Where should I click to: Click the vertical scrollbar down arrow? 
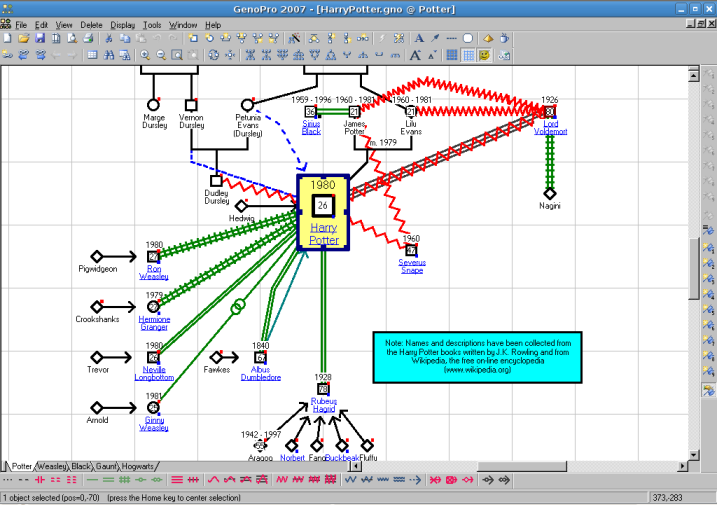point(694,455)
